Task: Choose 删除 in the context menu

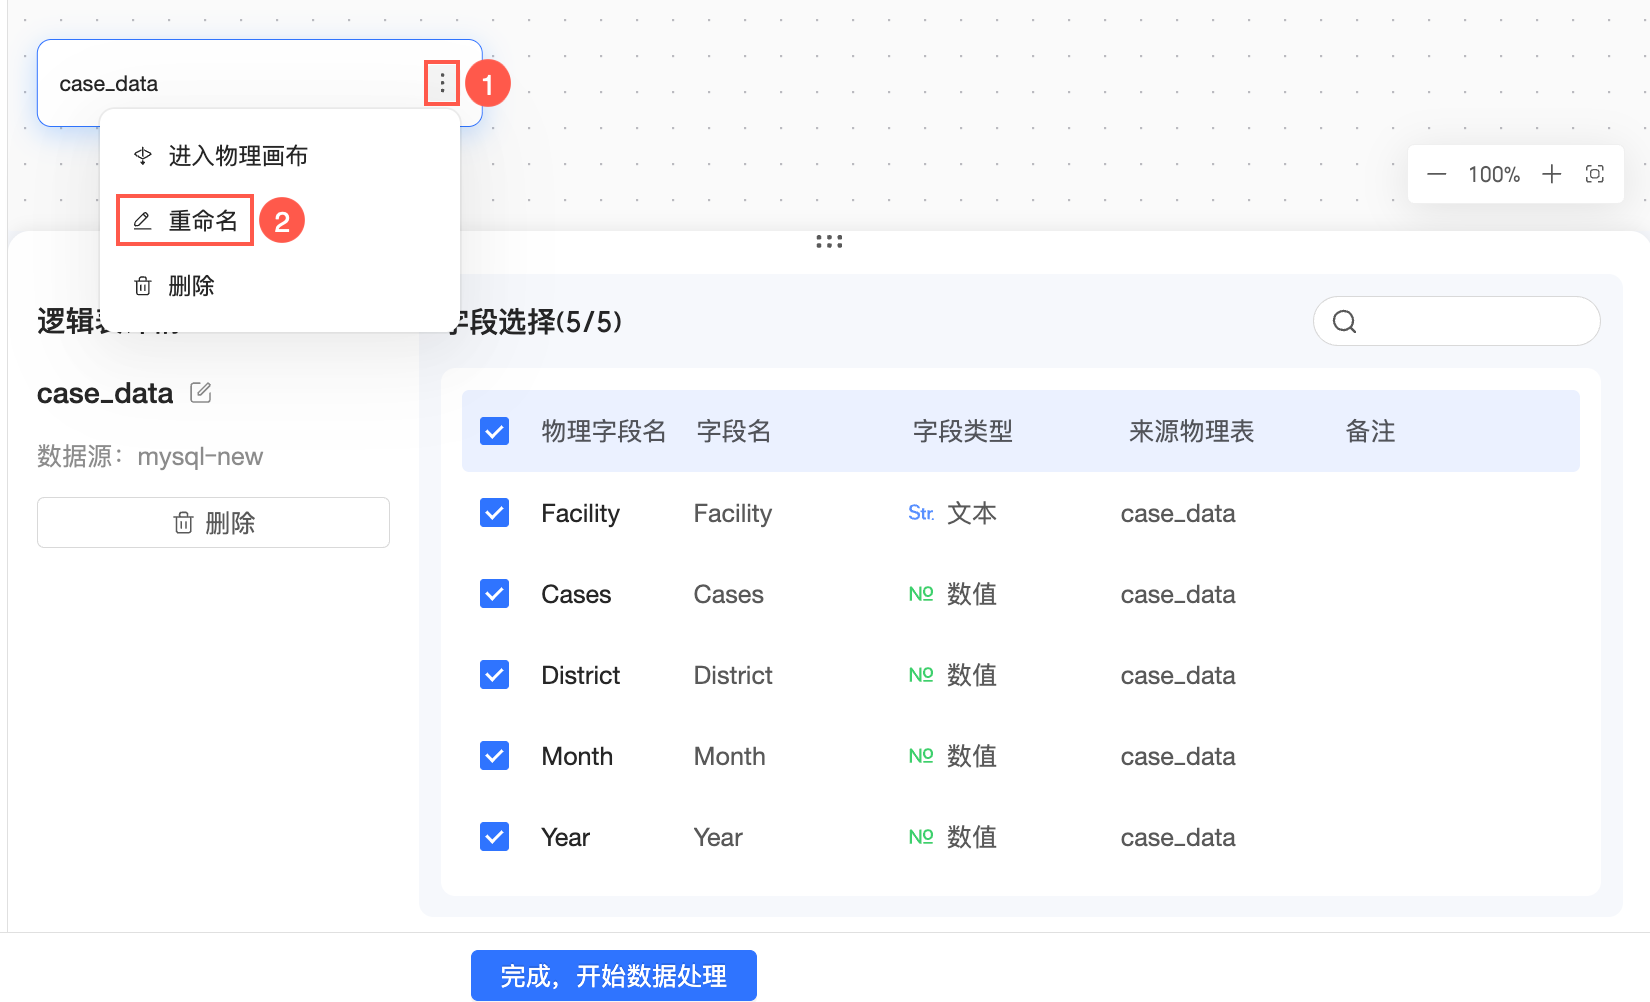Action: [x=280, y=286]
